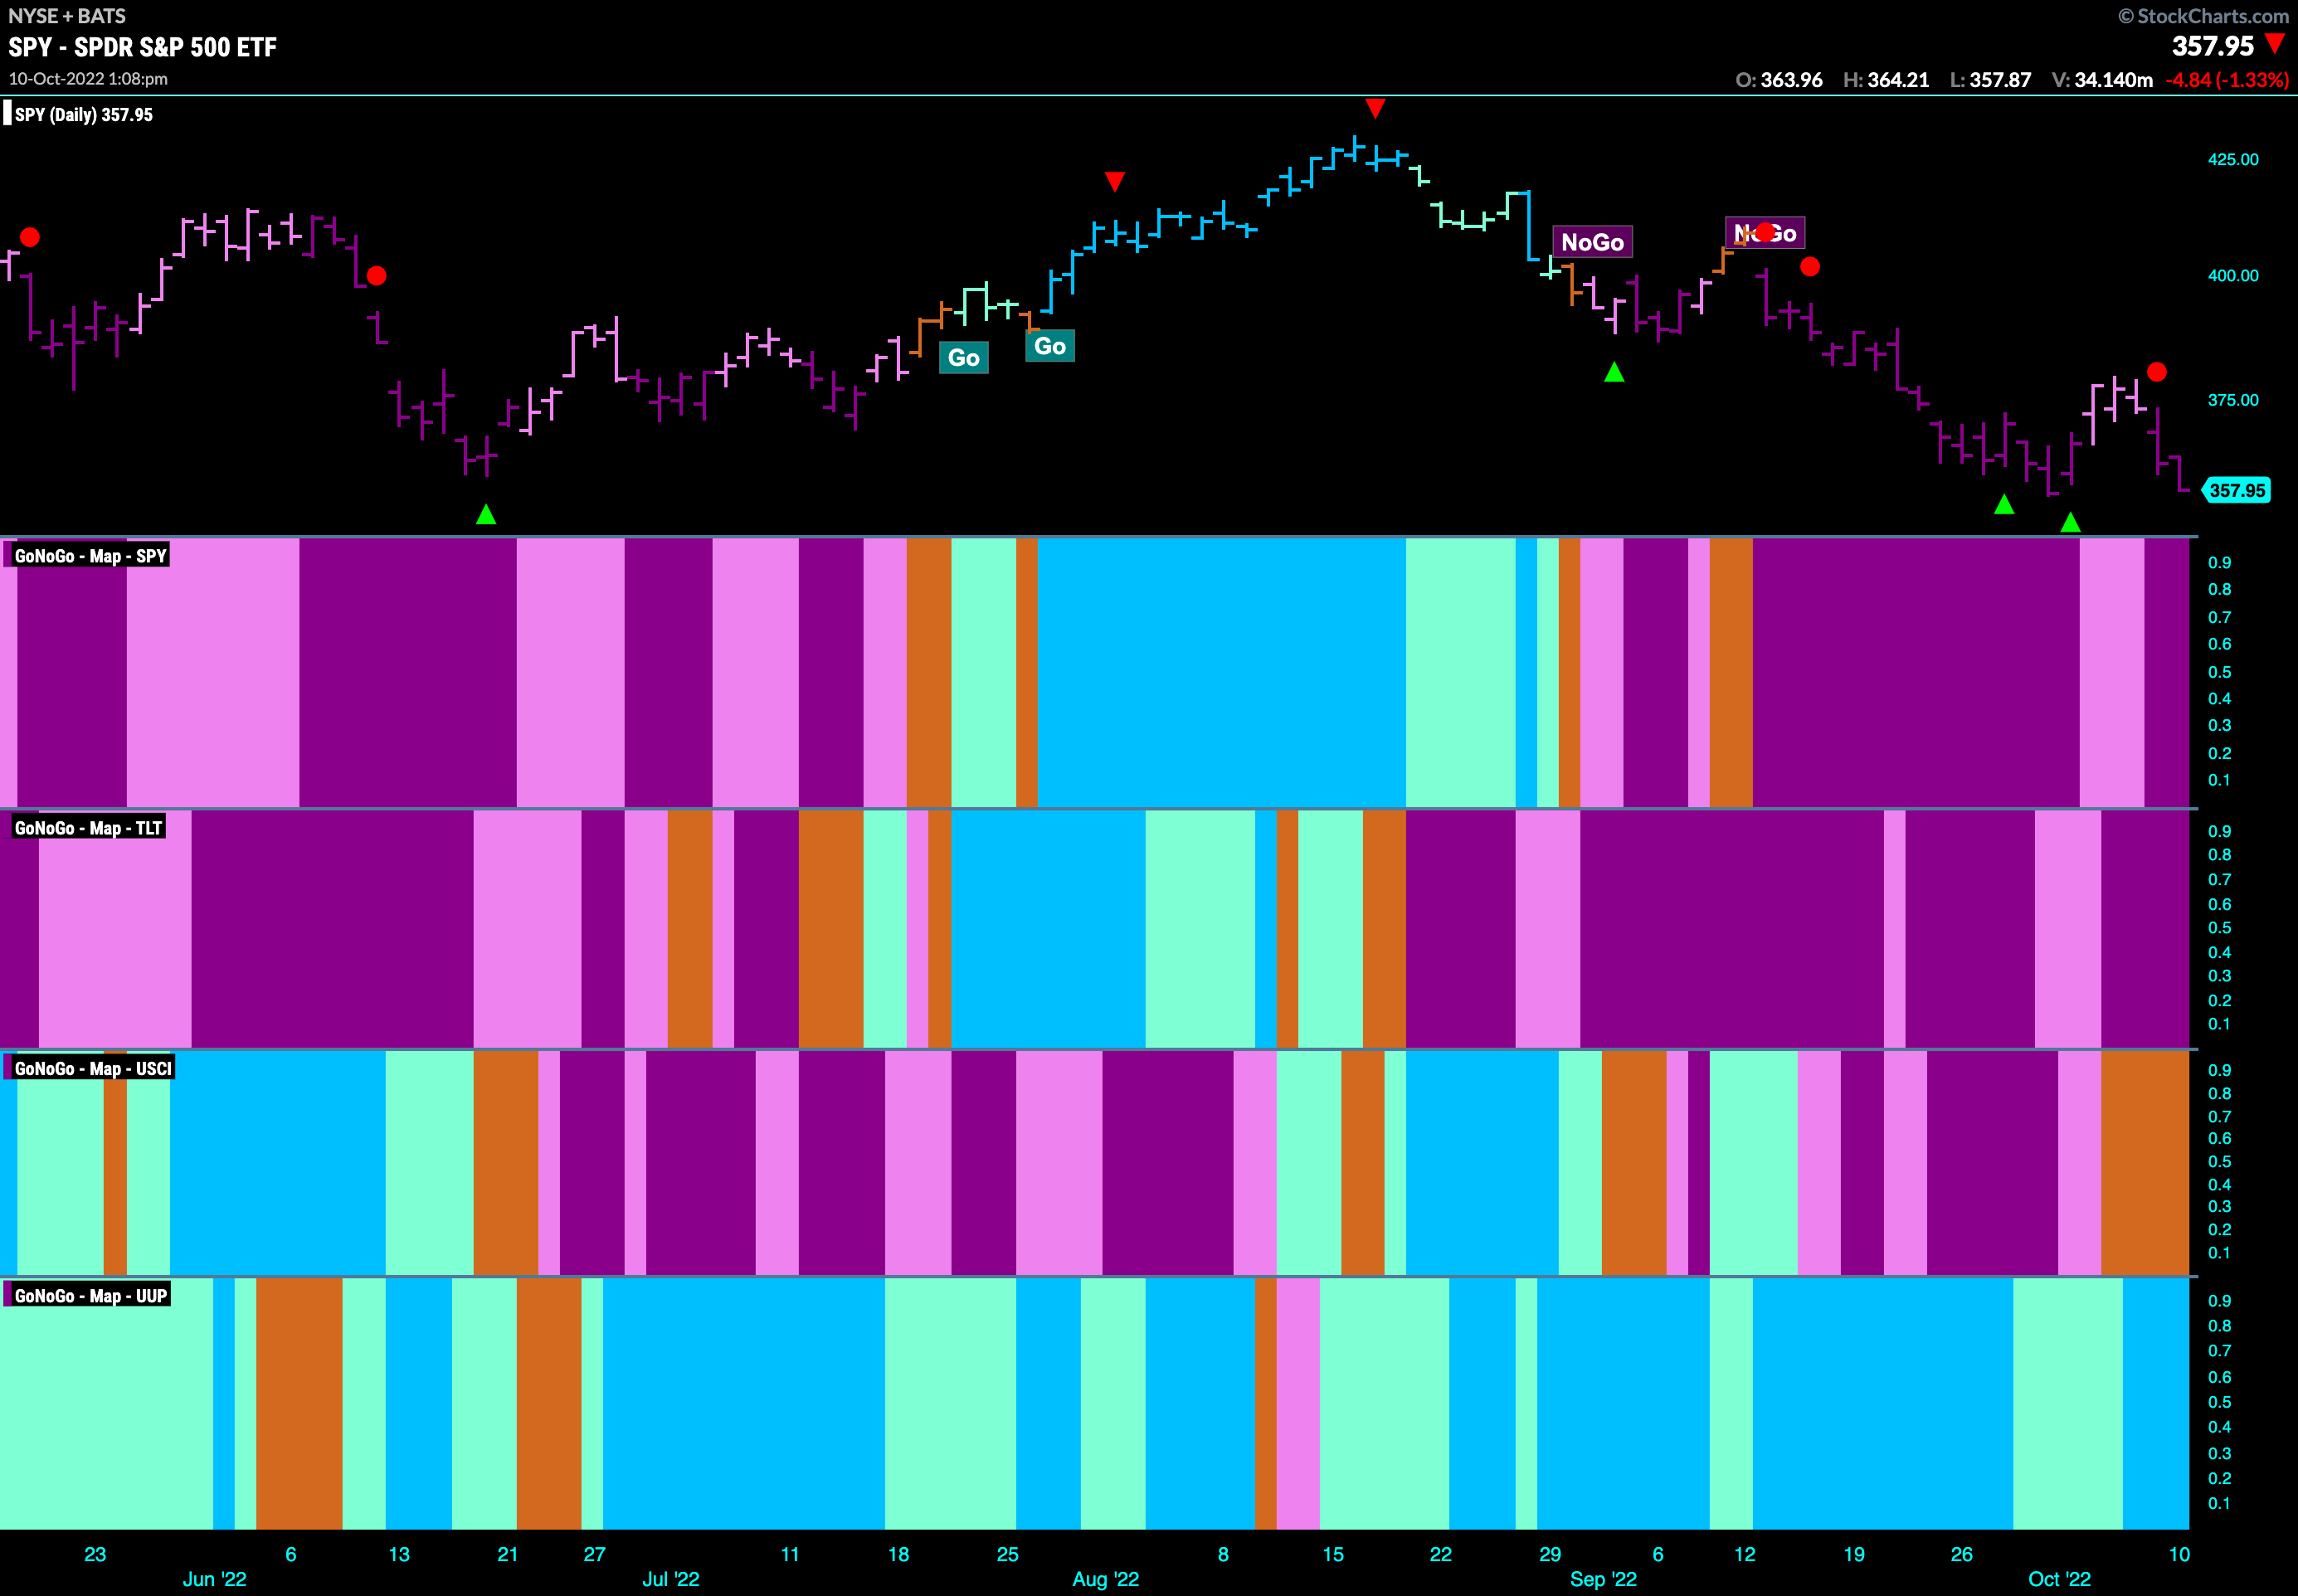Click the 13 date label on the time axis
The width and height of the screenshot is (2298, 1596).
click(x=399, y=1554)
